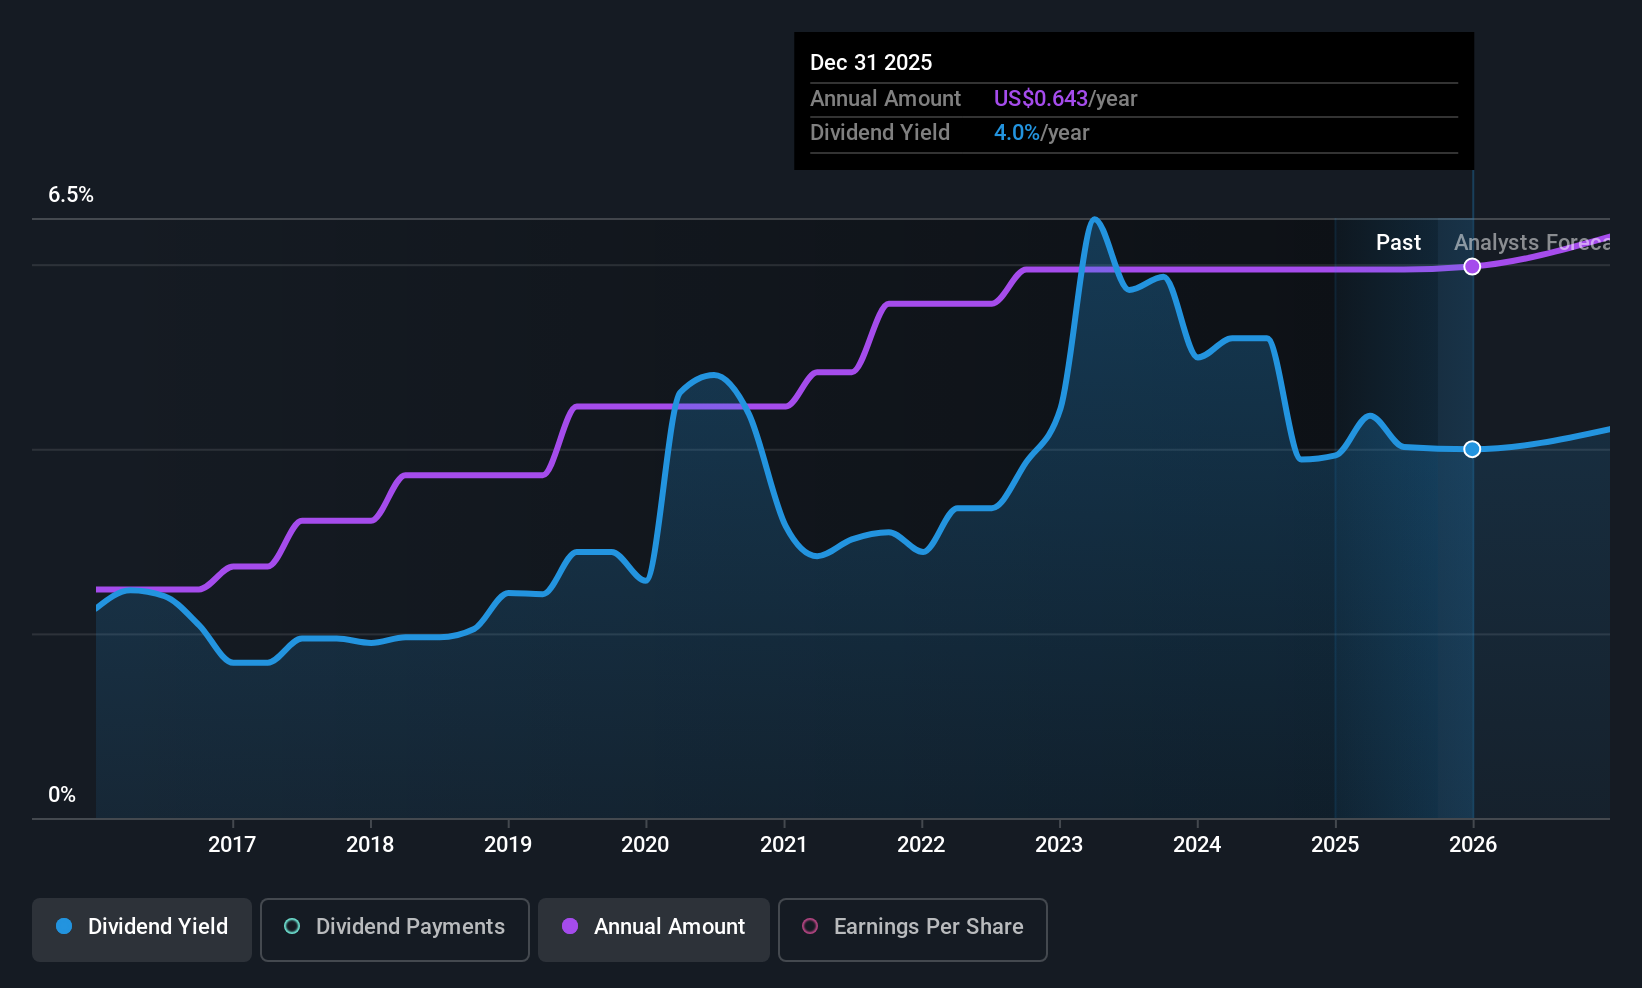Click the dividend yield peak near 2023
1642x988 pixels.
[x=1095, y=219]
